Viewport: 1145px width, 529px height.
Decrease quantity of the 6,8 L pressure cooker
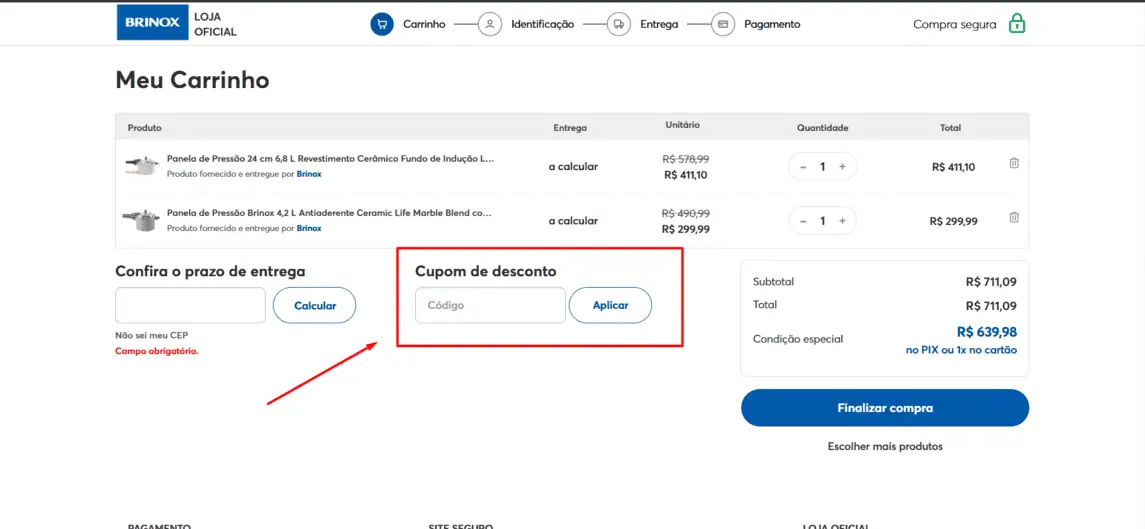[803, 167]
